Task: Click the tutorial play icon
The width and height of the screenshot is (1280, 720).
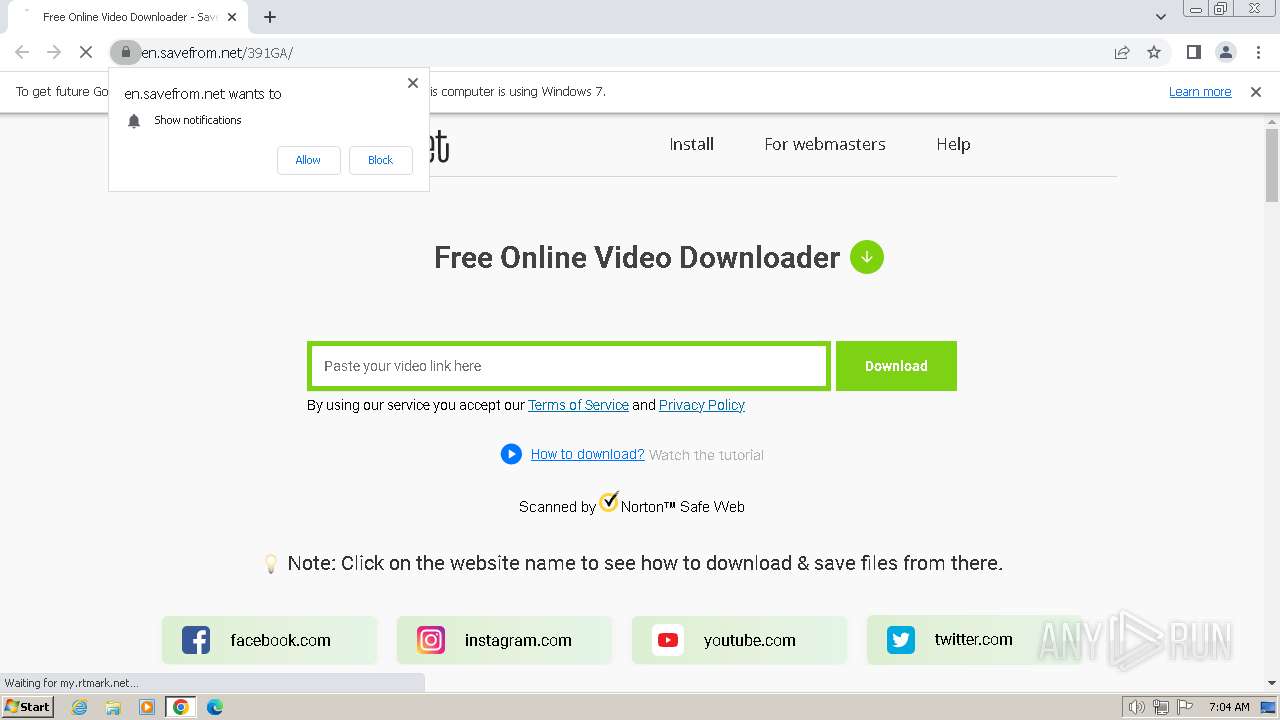Action: (x=511, y=454)
